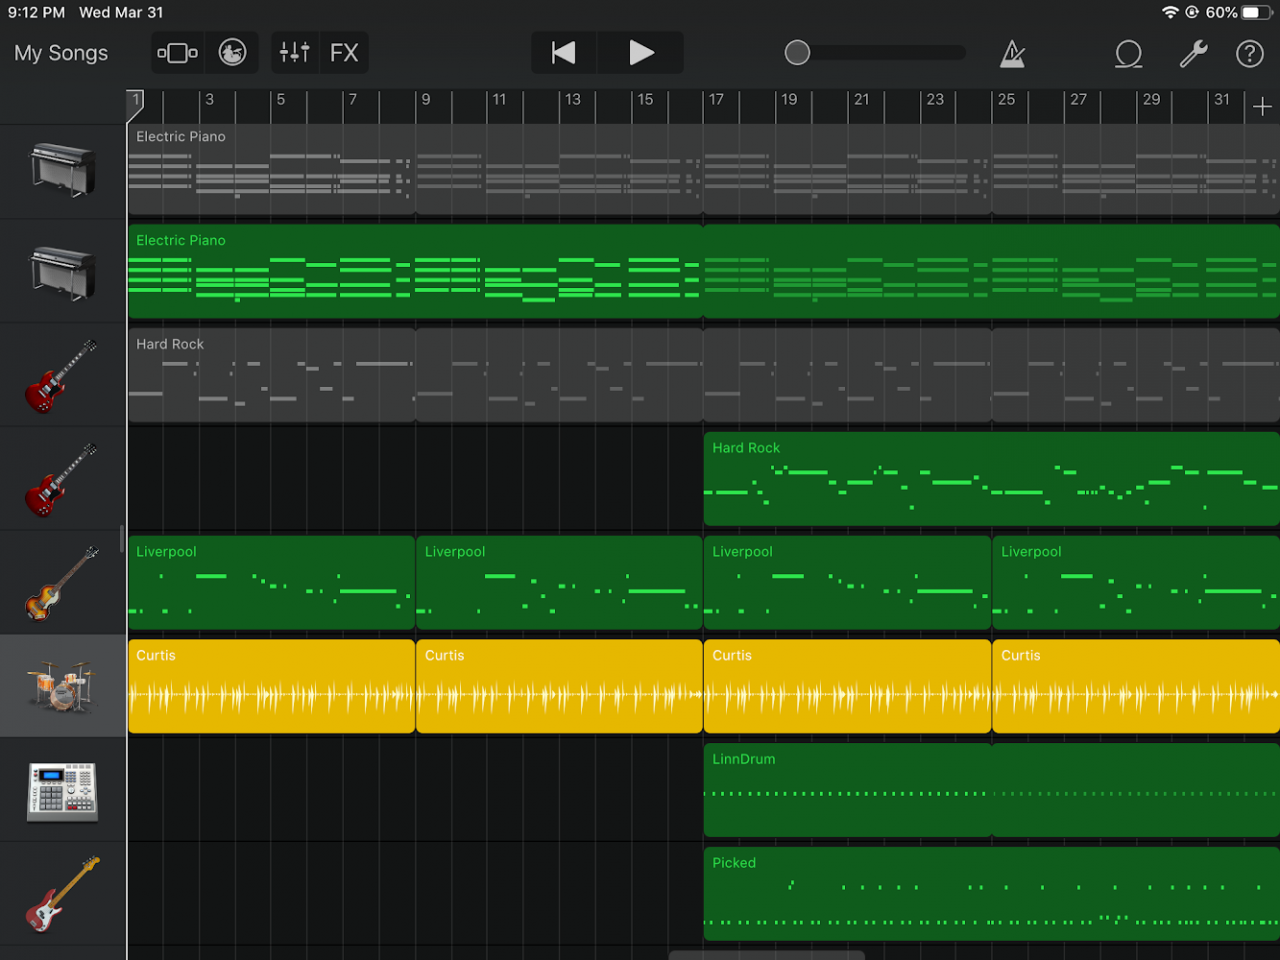Viewport: 1280px width, 960px height.
Task: Select the green Hard Rock guitar region
Action: tap(990, 480)
